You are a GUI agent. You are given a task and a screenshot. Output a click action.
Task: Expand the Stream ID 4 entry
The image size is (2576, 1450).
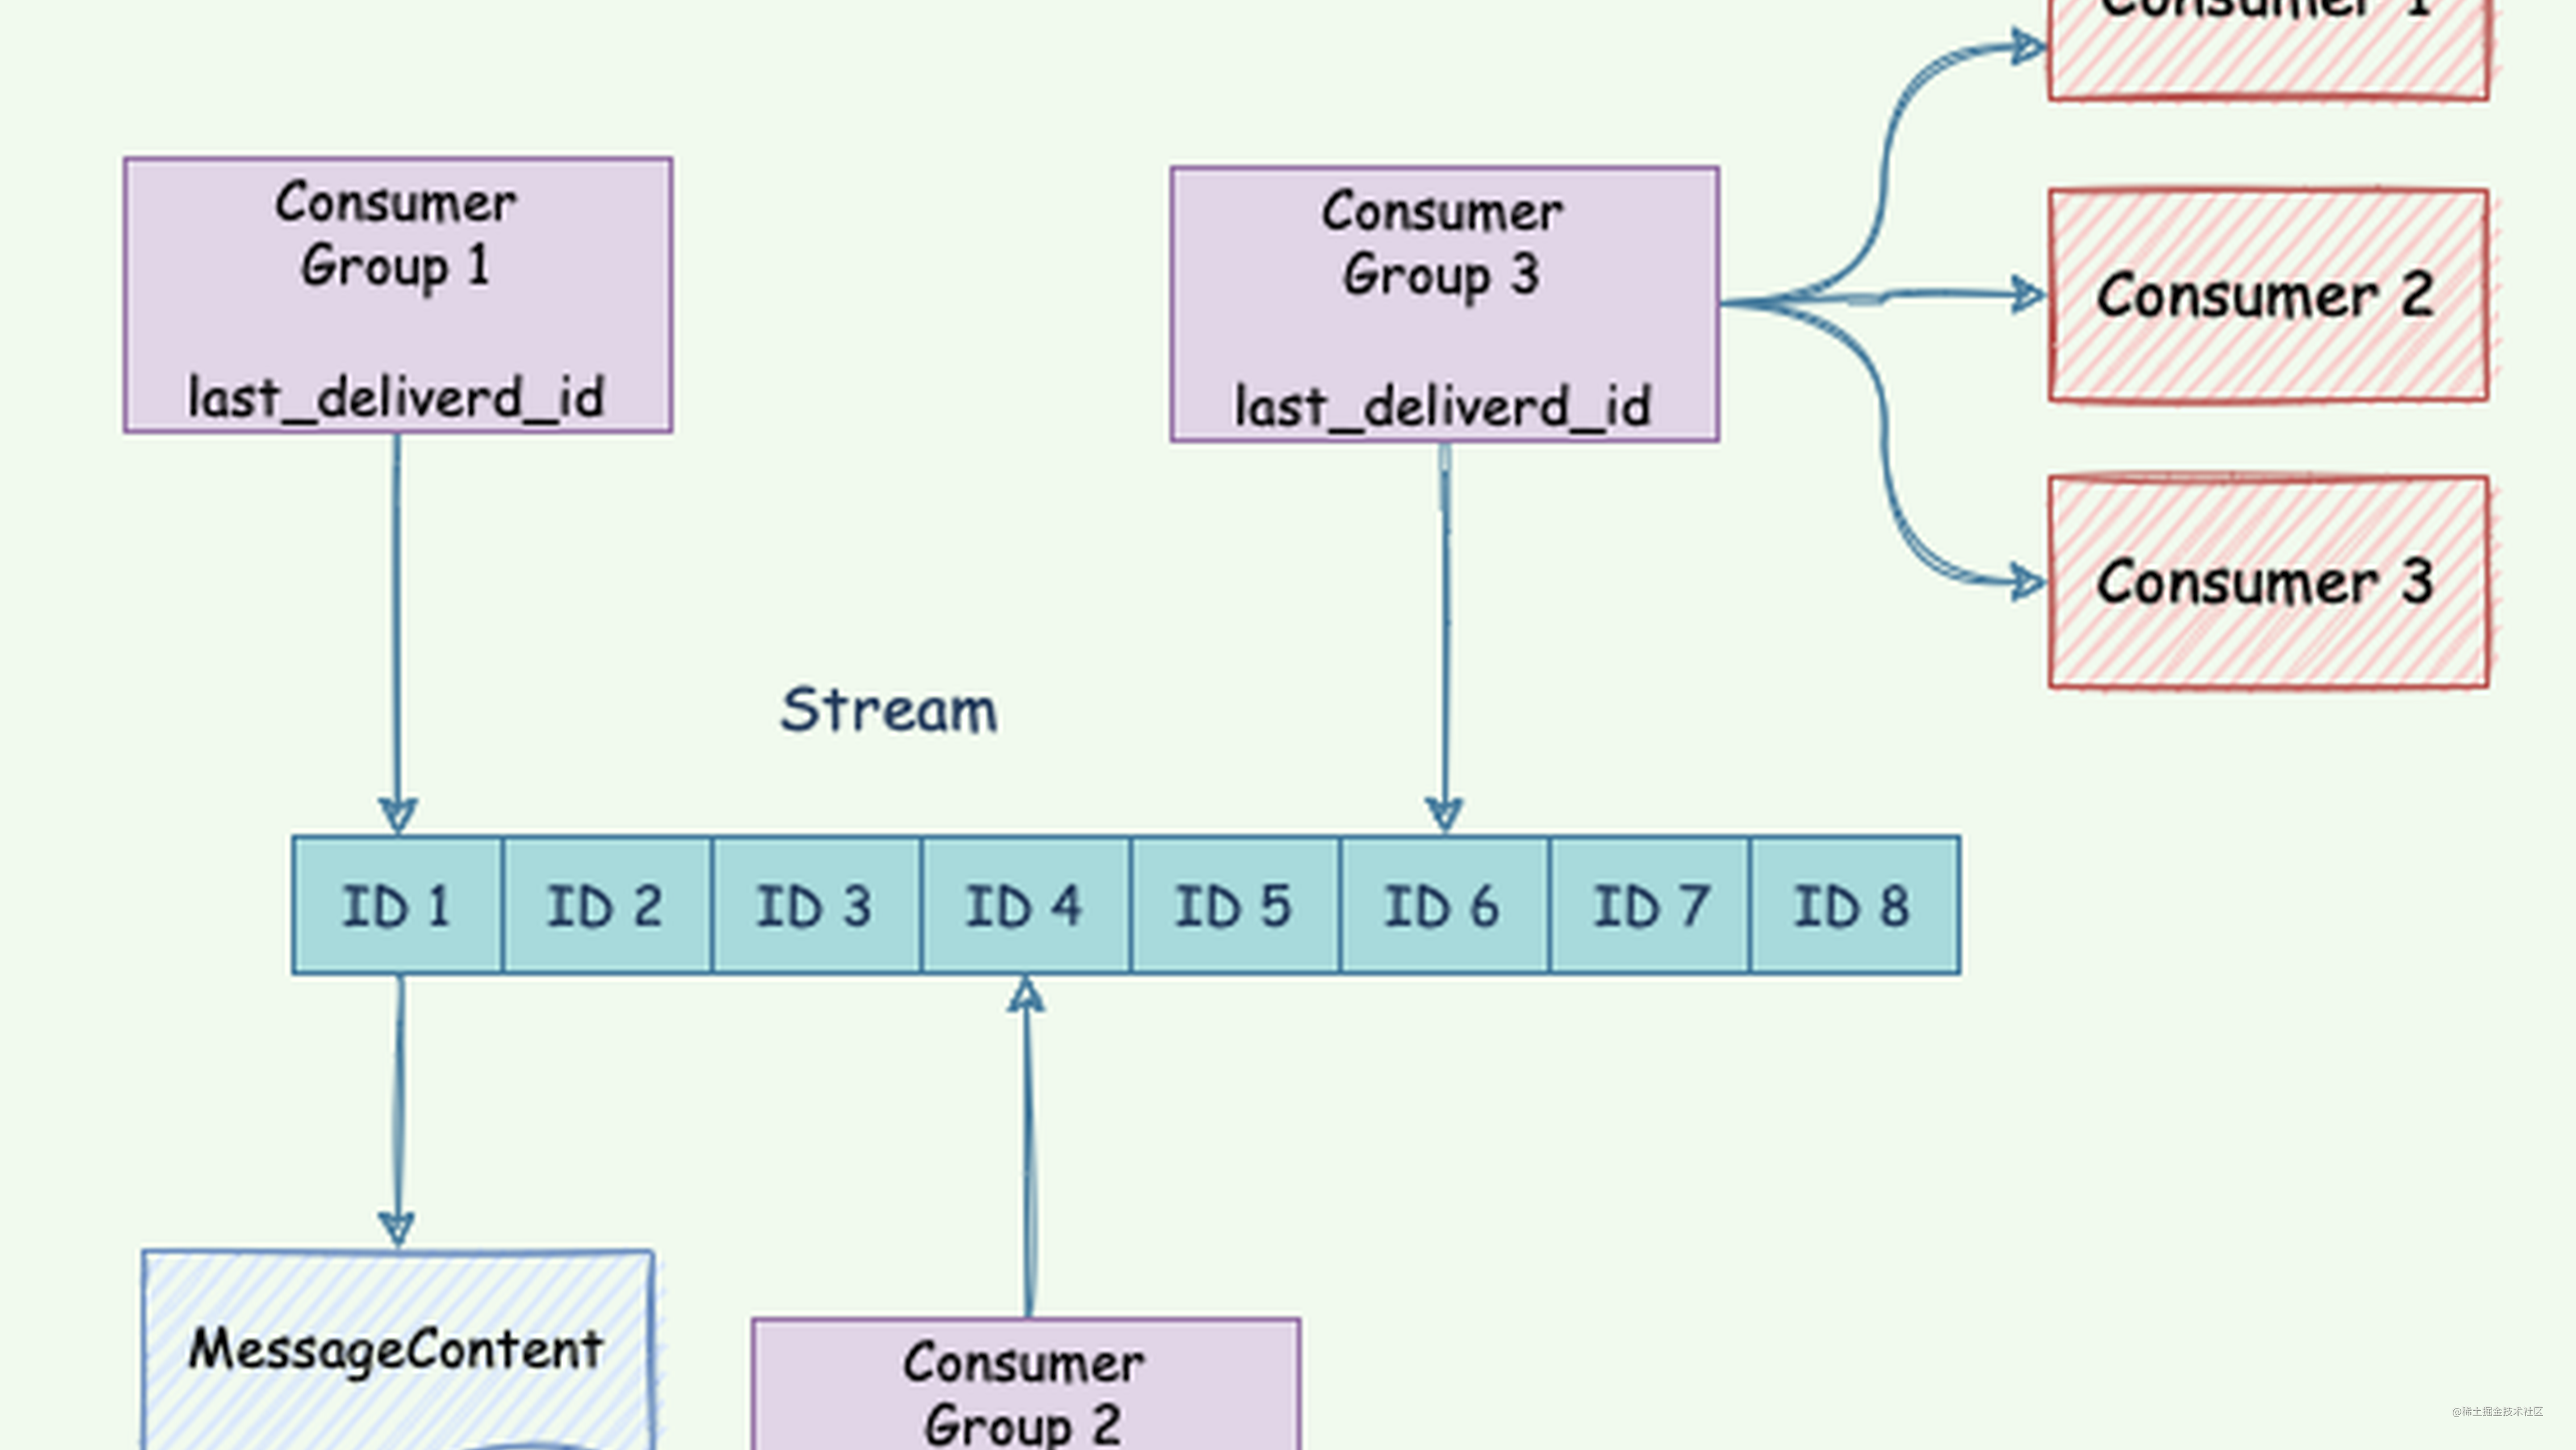coord(1023,903)
